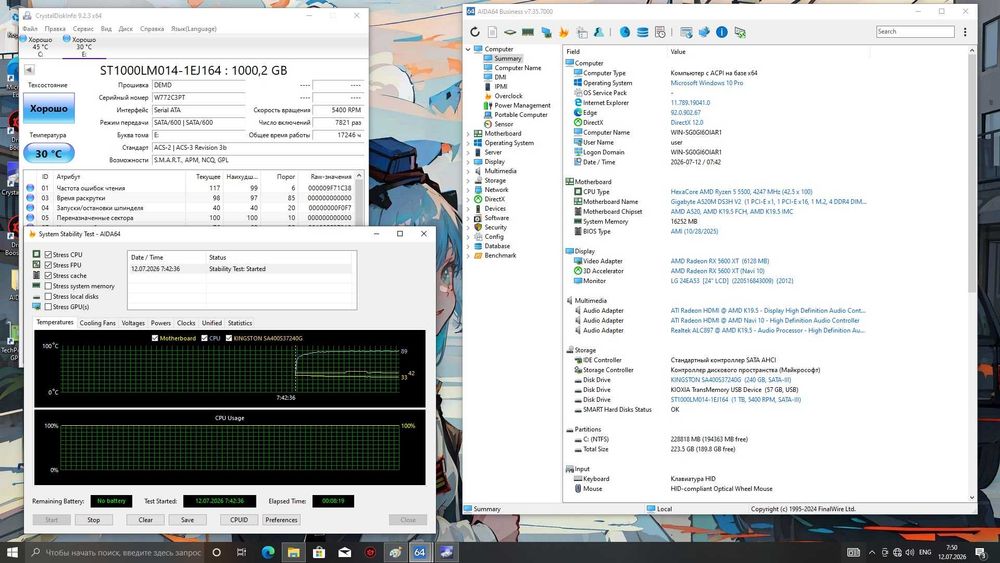The image size is (1000, 563).
Task: Expand the Network tree node
Action: (467, 189)
